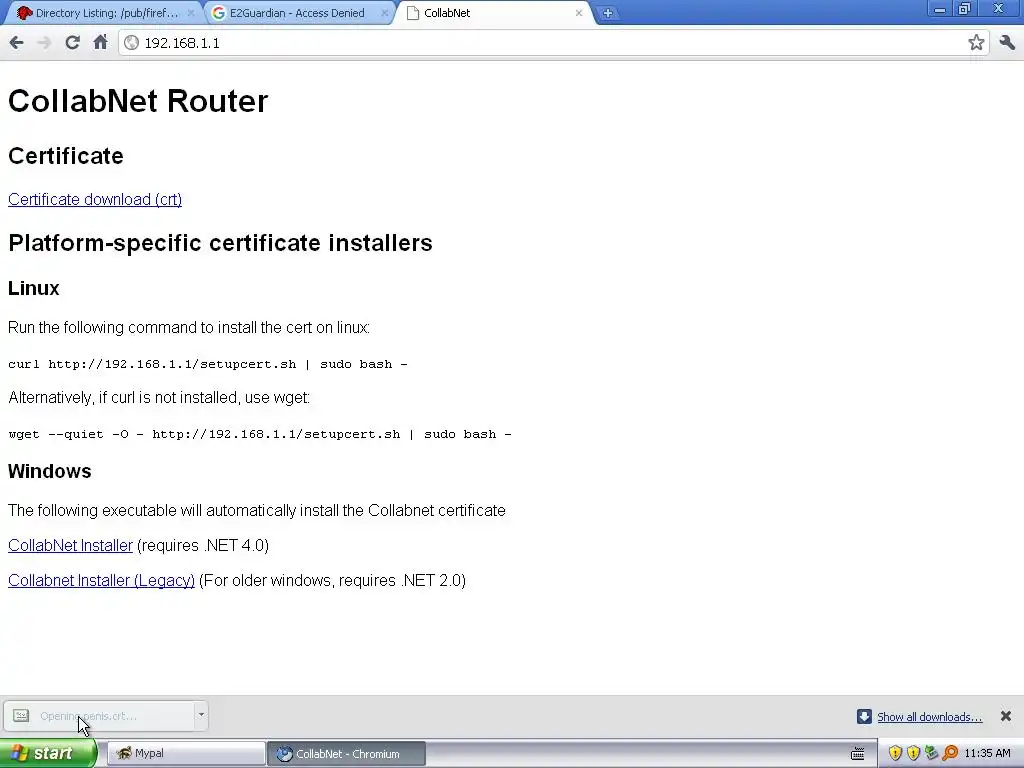Click the blue download arrow icon

pos(864,716)
